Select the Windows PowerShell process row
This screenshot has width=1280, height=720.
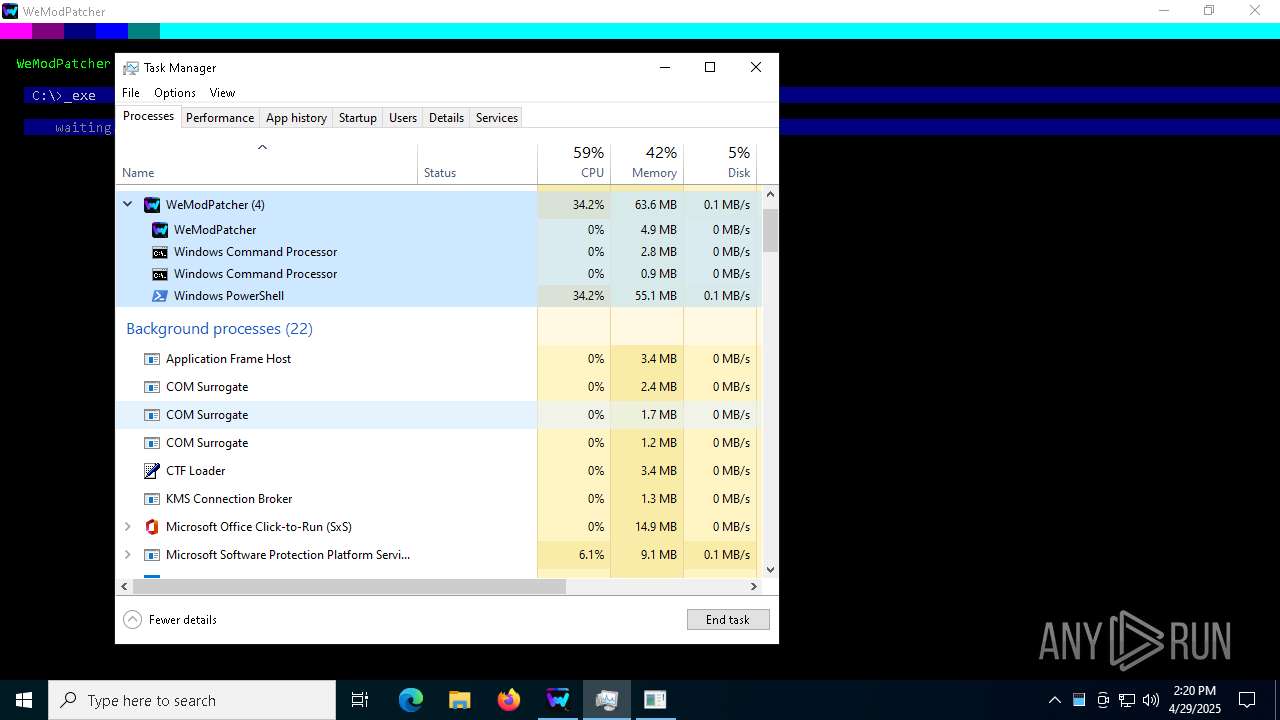[438, 296]
